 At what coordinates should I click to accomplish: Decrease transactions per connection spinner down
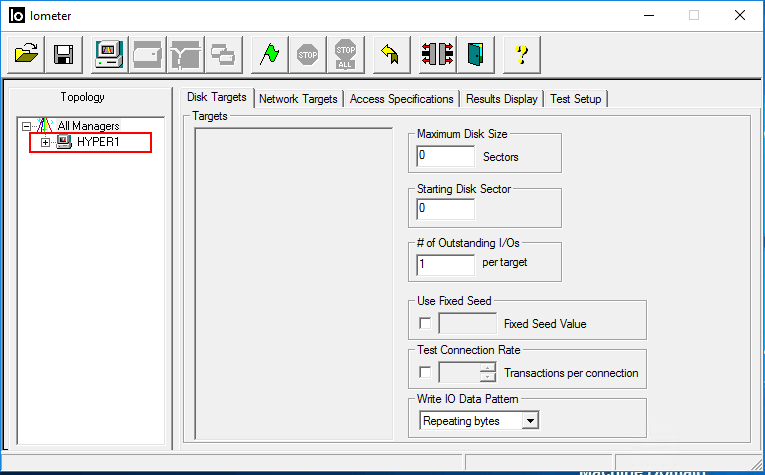[488, 377]
